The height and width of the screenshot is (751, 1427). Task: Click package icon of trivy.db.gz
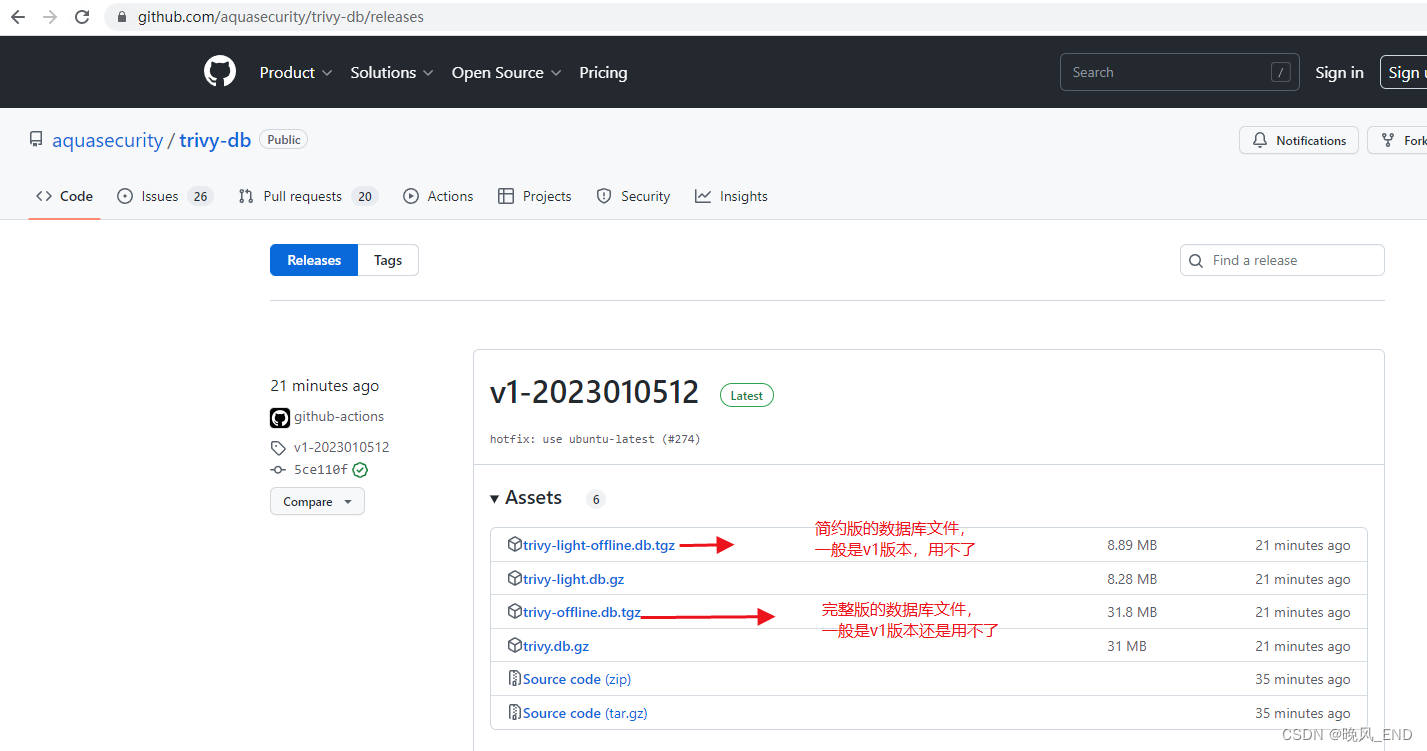coord(515,646)
